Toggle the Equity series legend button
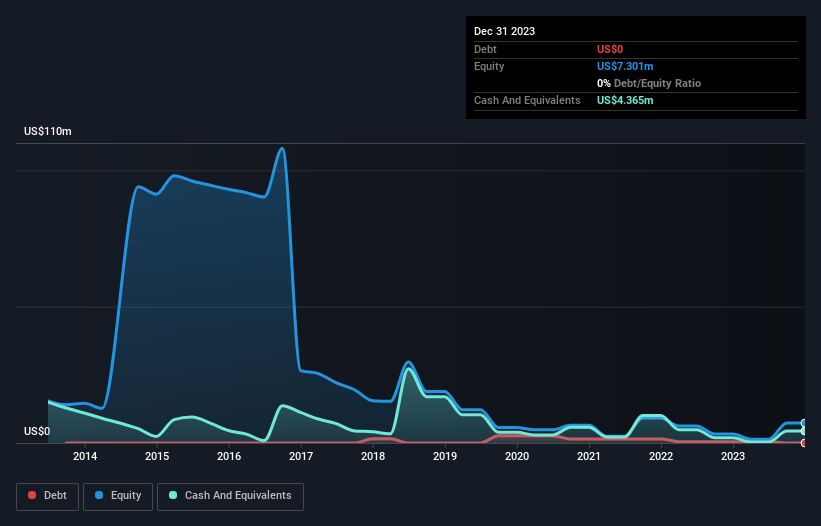The image size is (821, 526). pyautogui.click(x=118, y=496)
